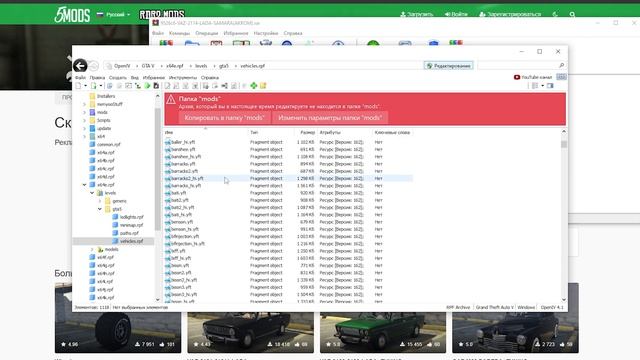Click Изменить параметры папки "mods" button
This screenshot has height=360, width=640.
[x=330, y=118]
